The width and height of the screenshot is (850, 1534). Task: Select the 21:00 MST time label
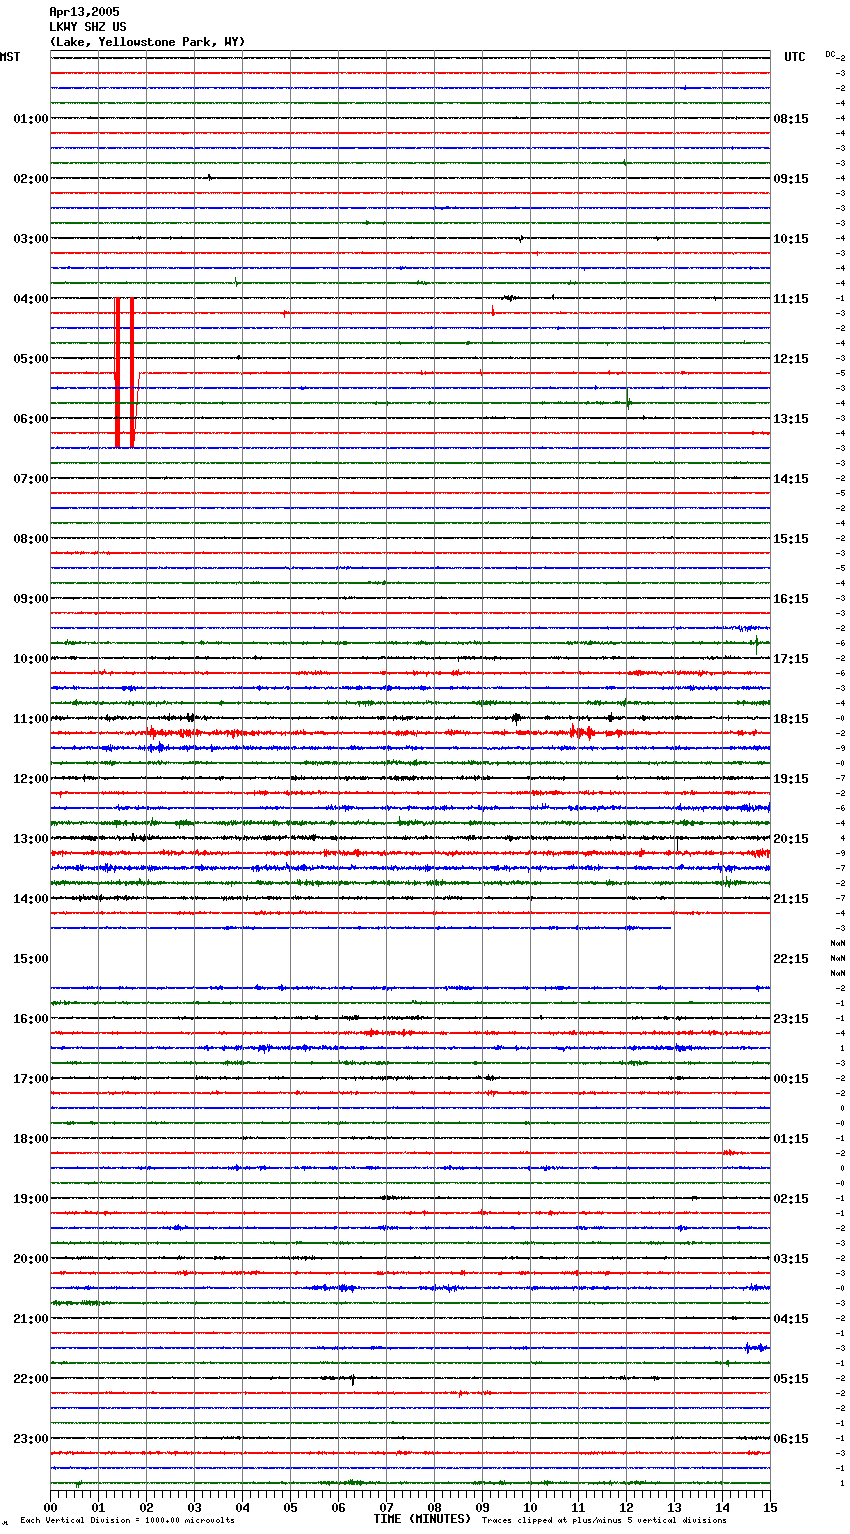tap(31, 1319)
